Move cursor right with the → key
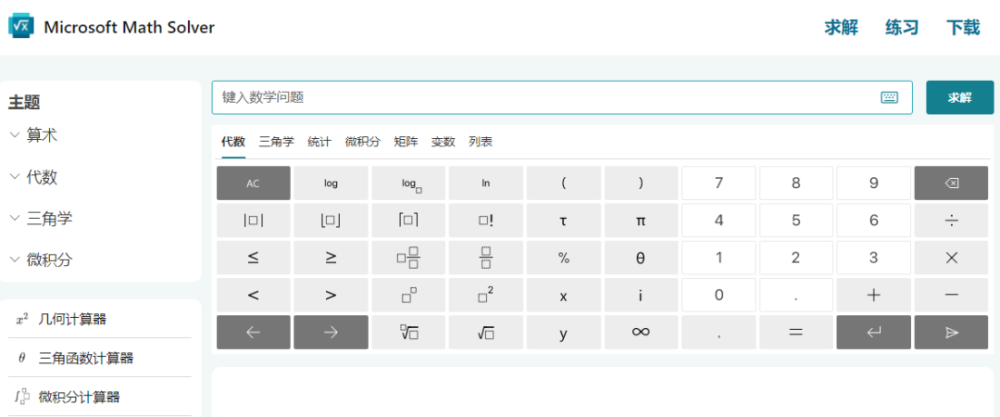This screenshot has height=417, width=1000. pyautogui.click(x=331, y=332)
